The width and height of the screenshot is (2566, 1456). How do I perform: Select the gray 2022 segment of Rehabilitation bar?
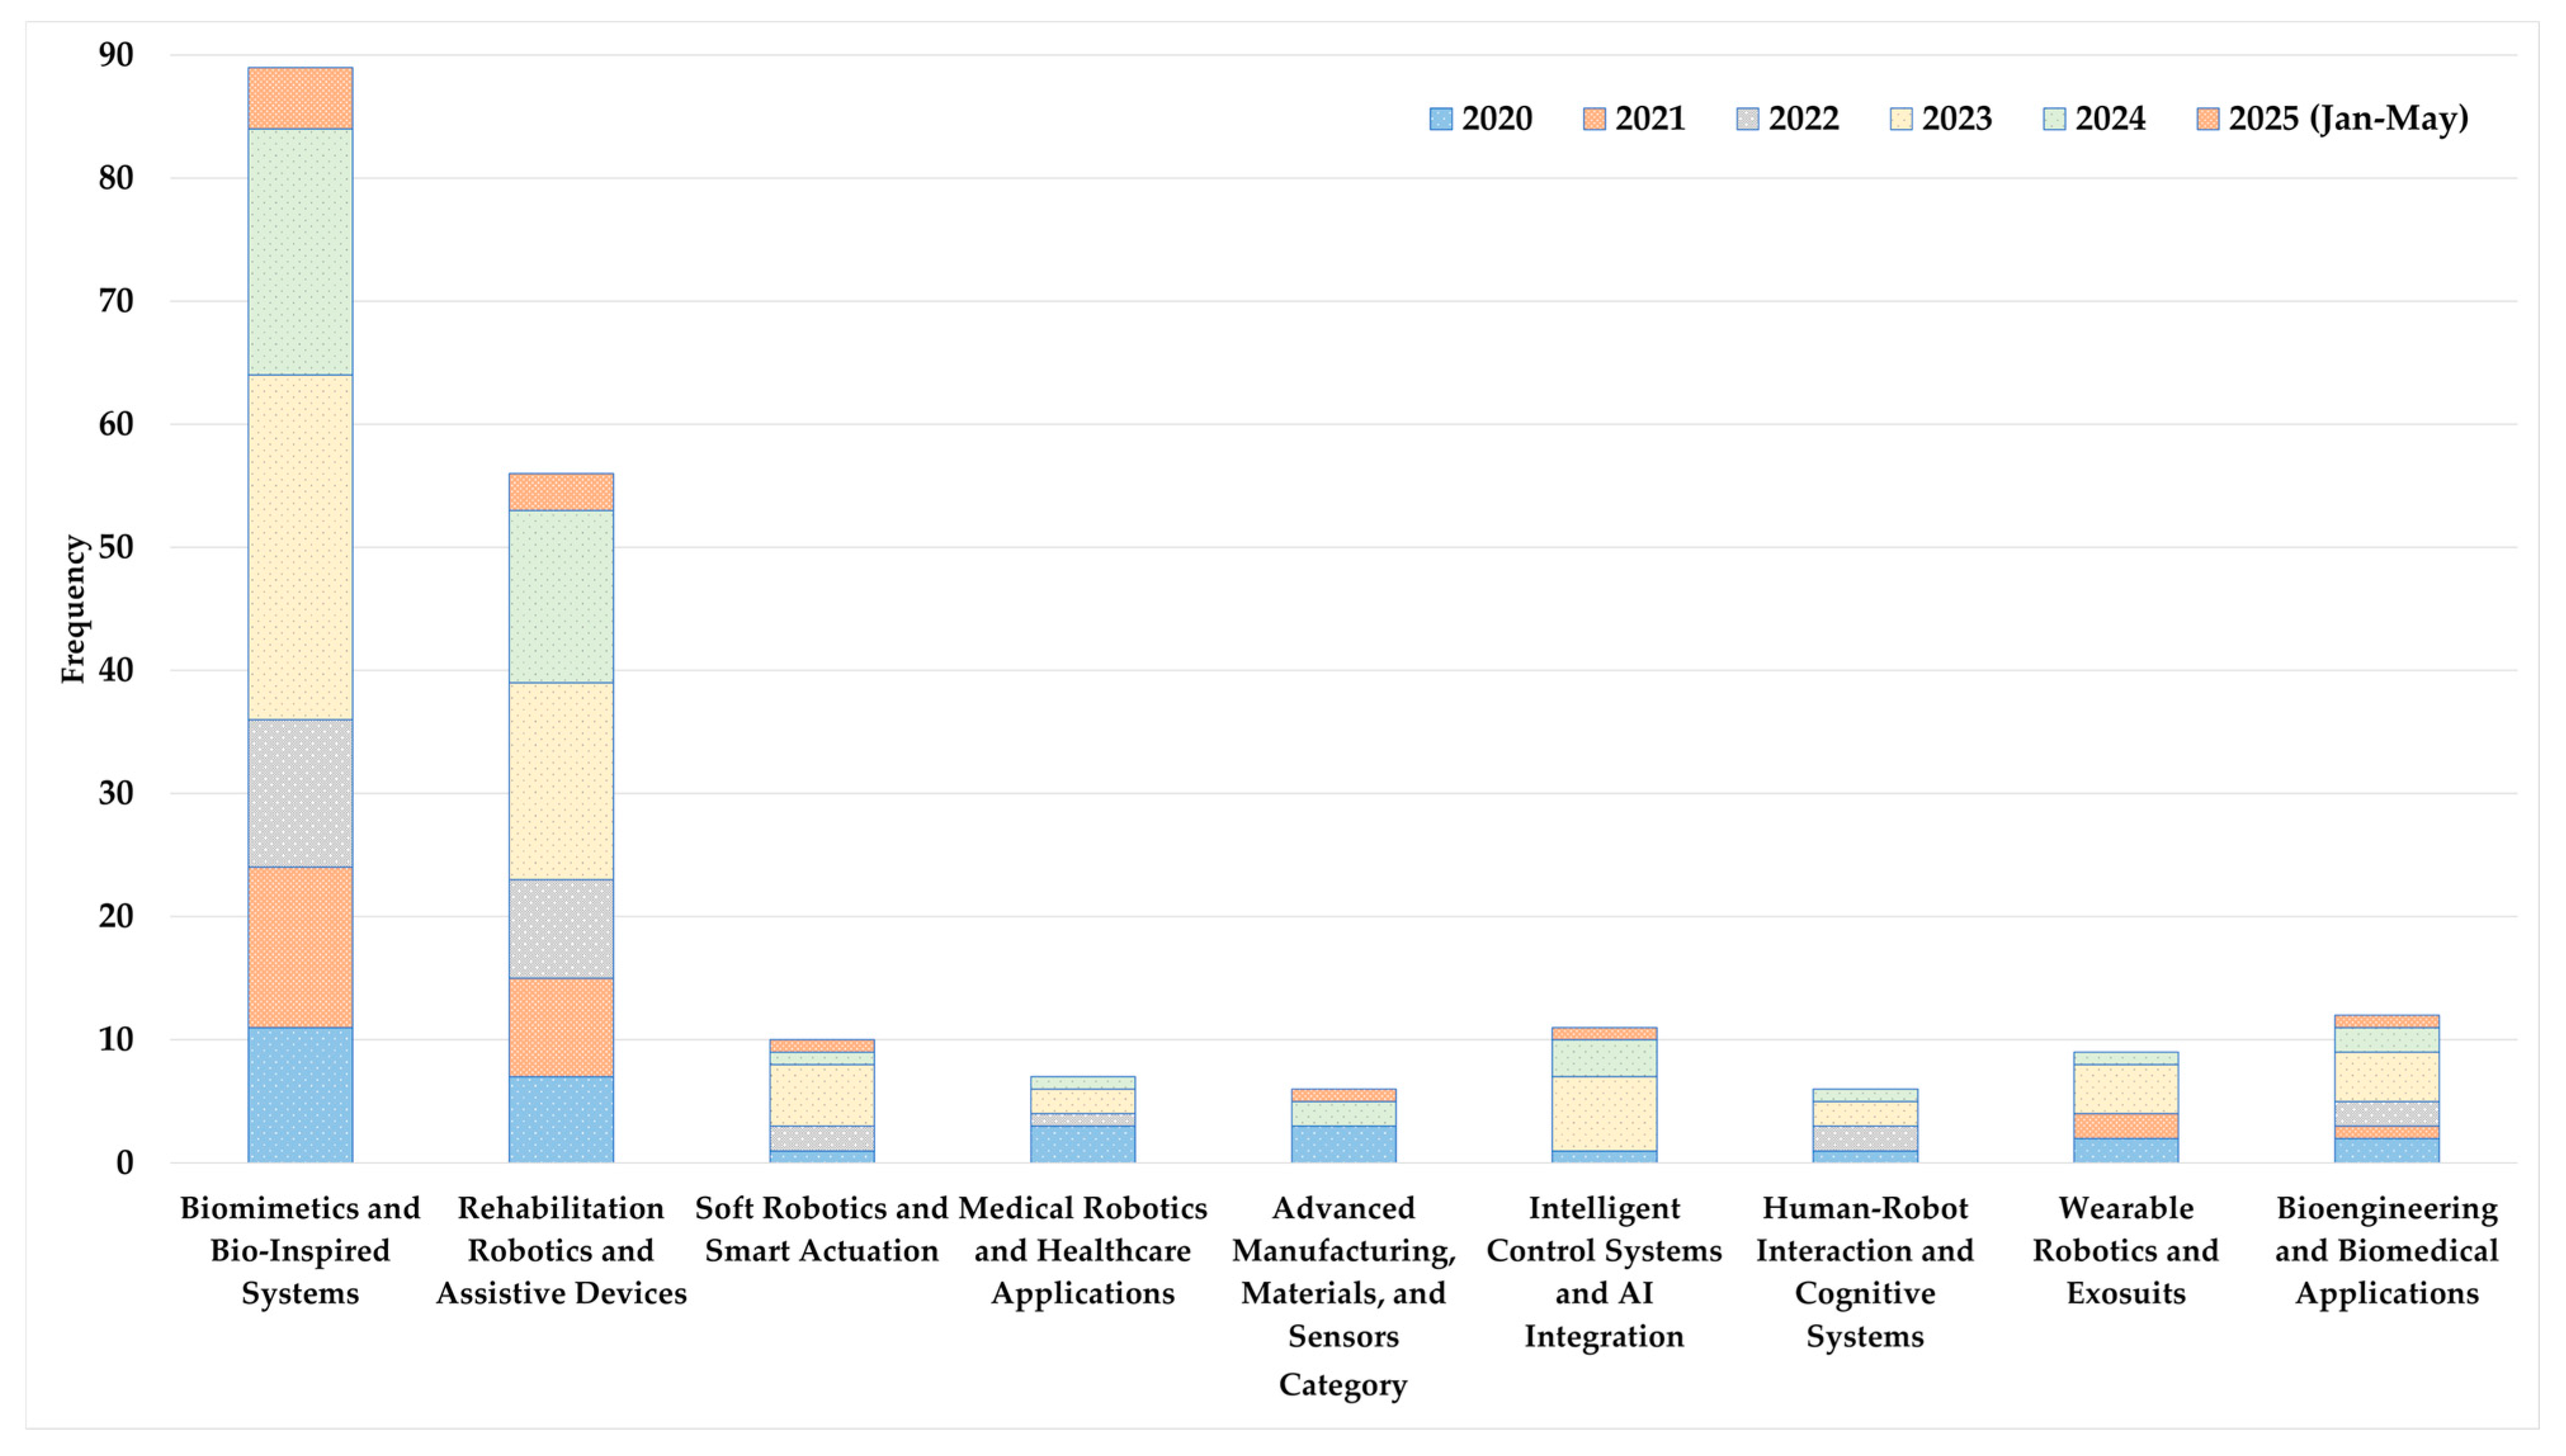[x=561, y=928]
